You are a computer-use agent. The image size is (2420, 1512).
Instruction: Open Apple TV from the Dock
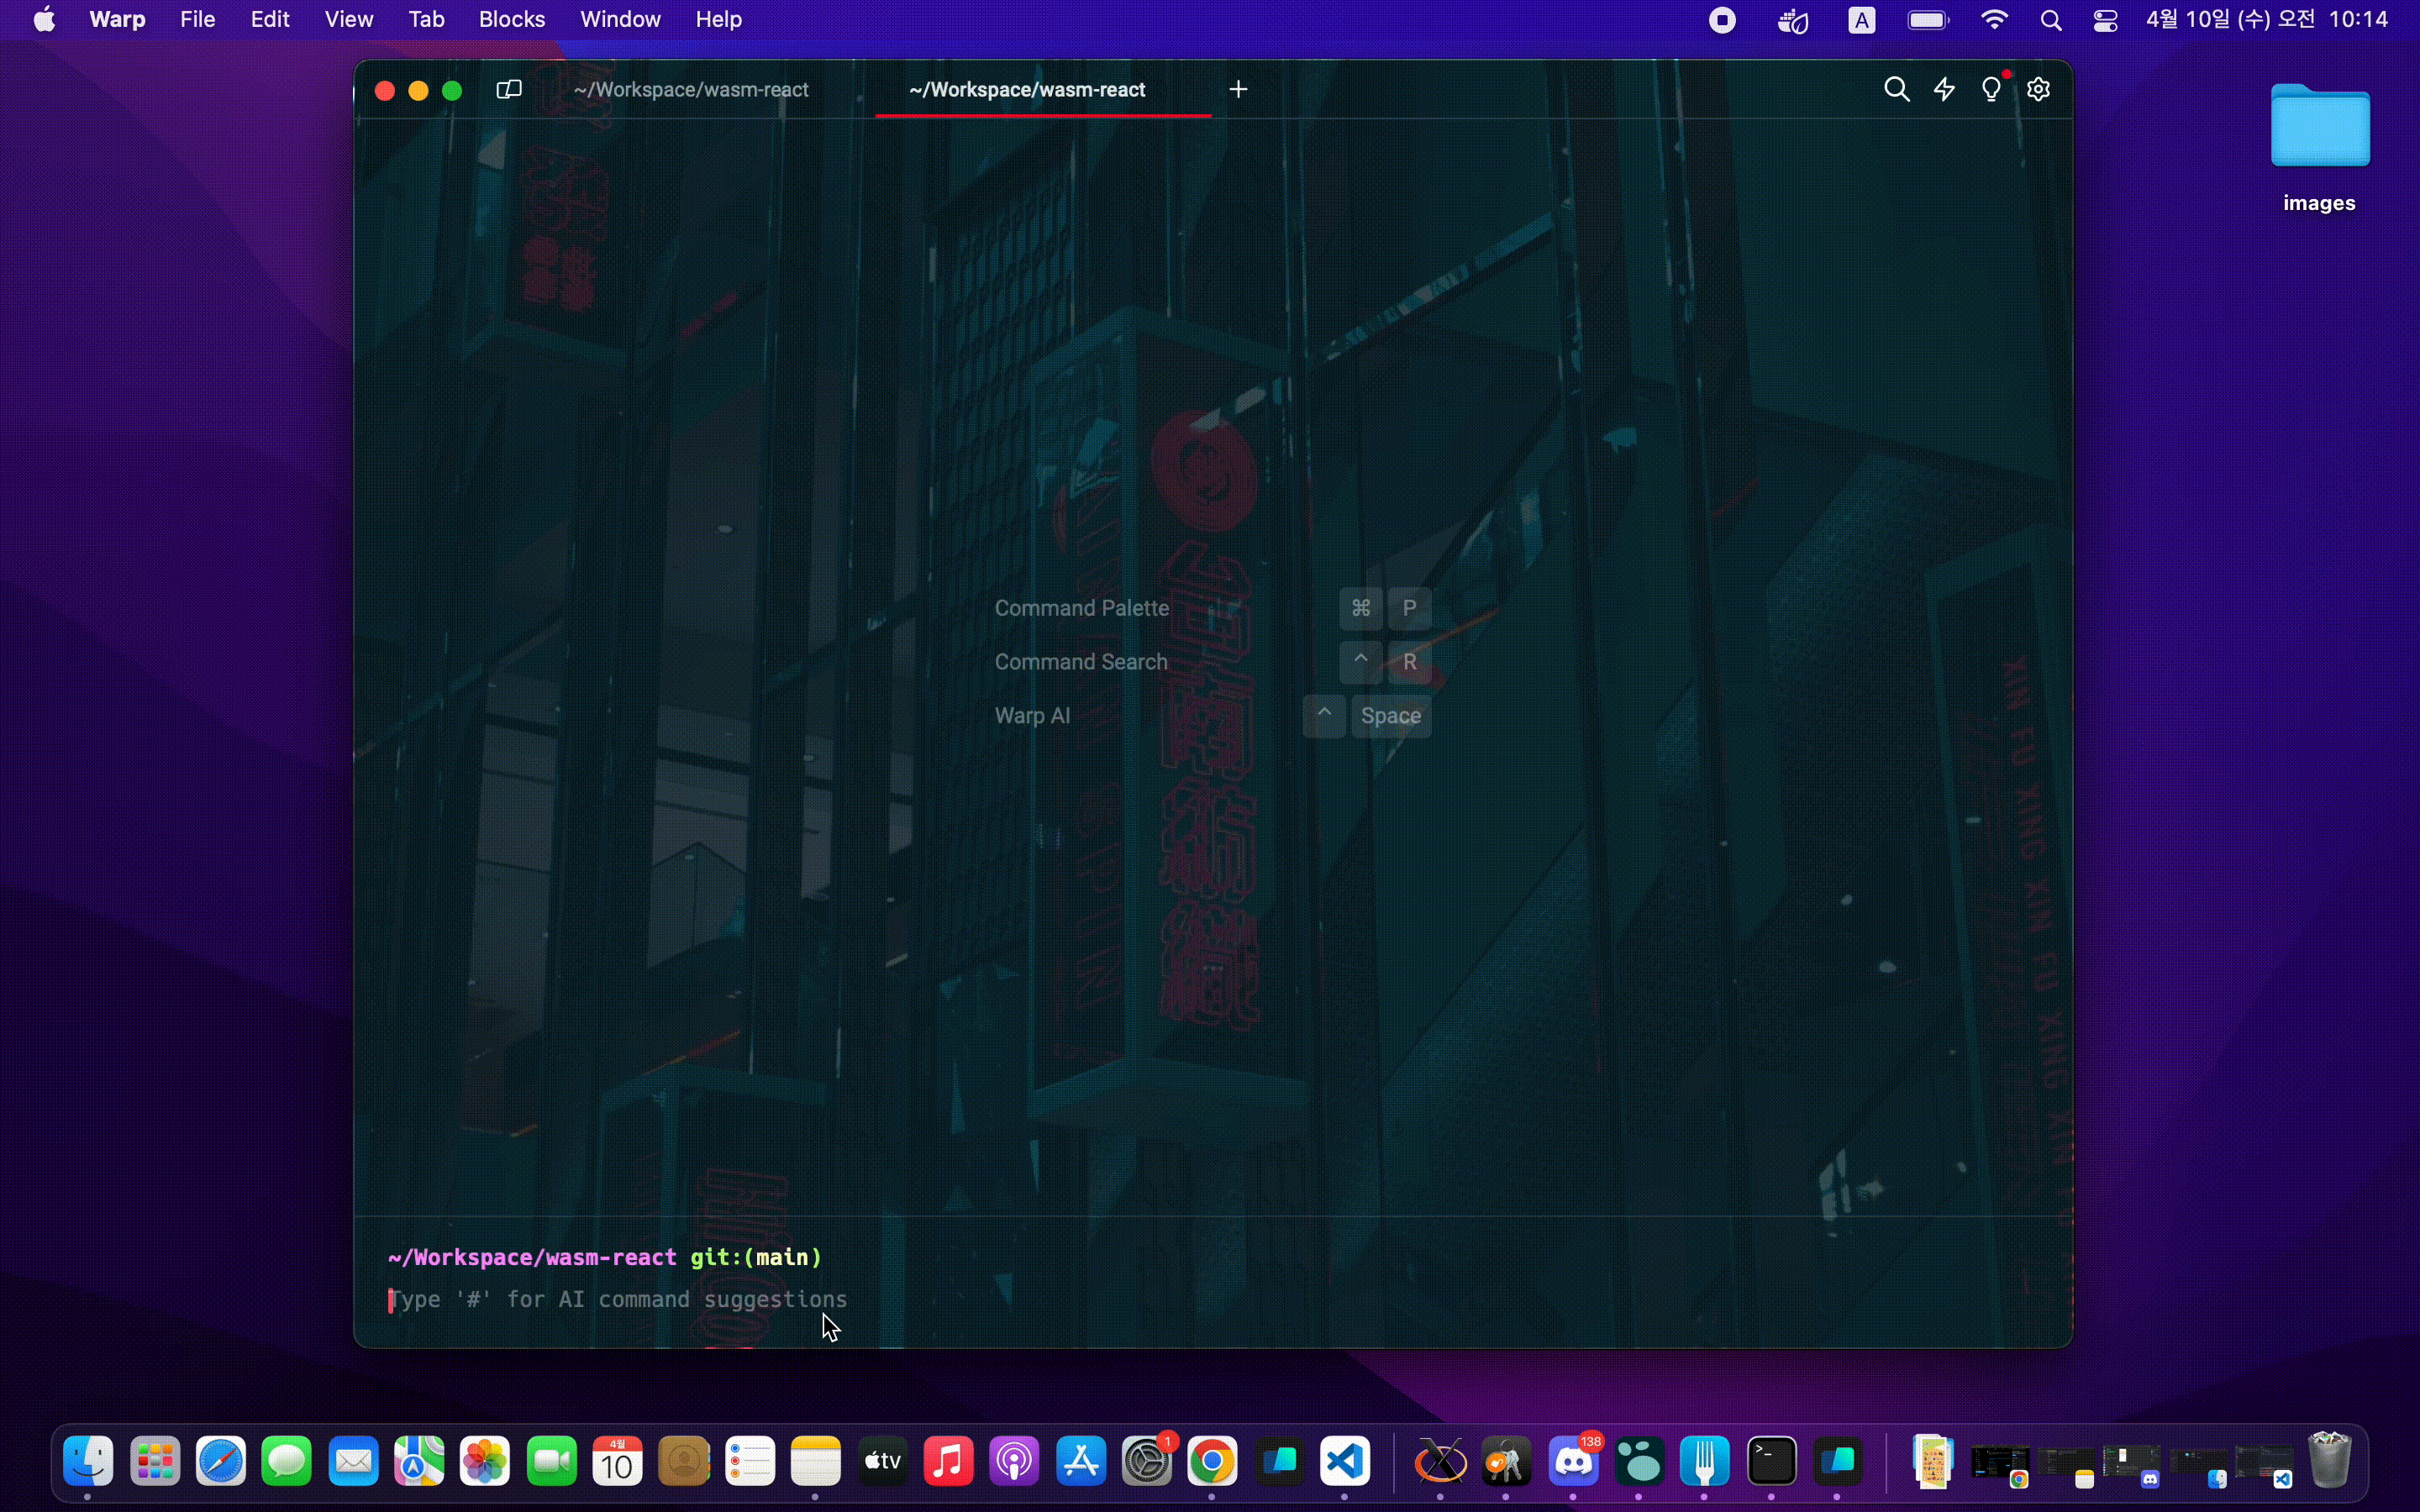(883, 1462)
